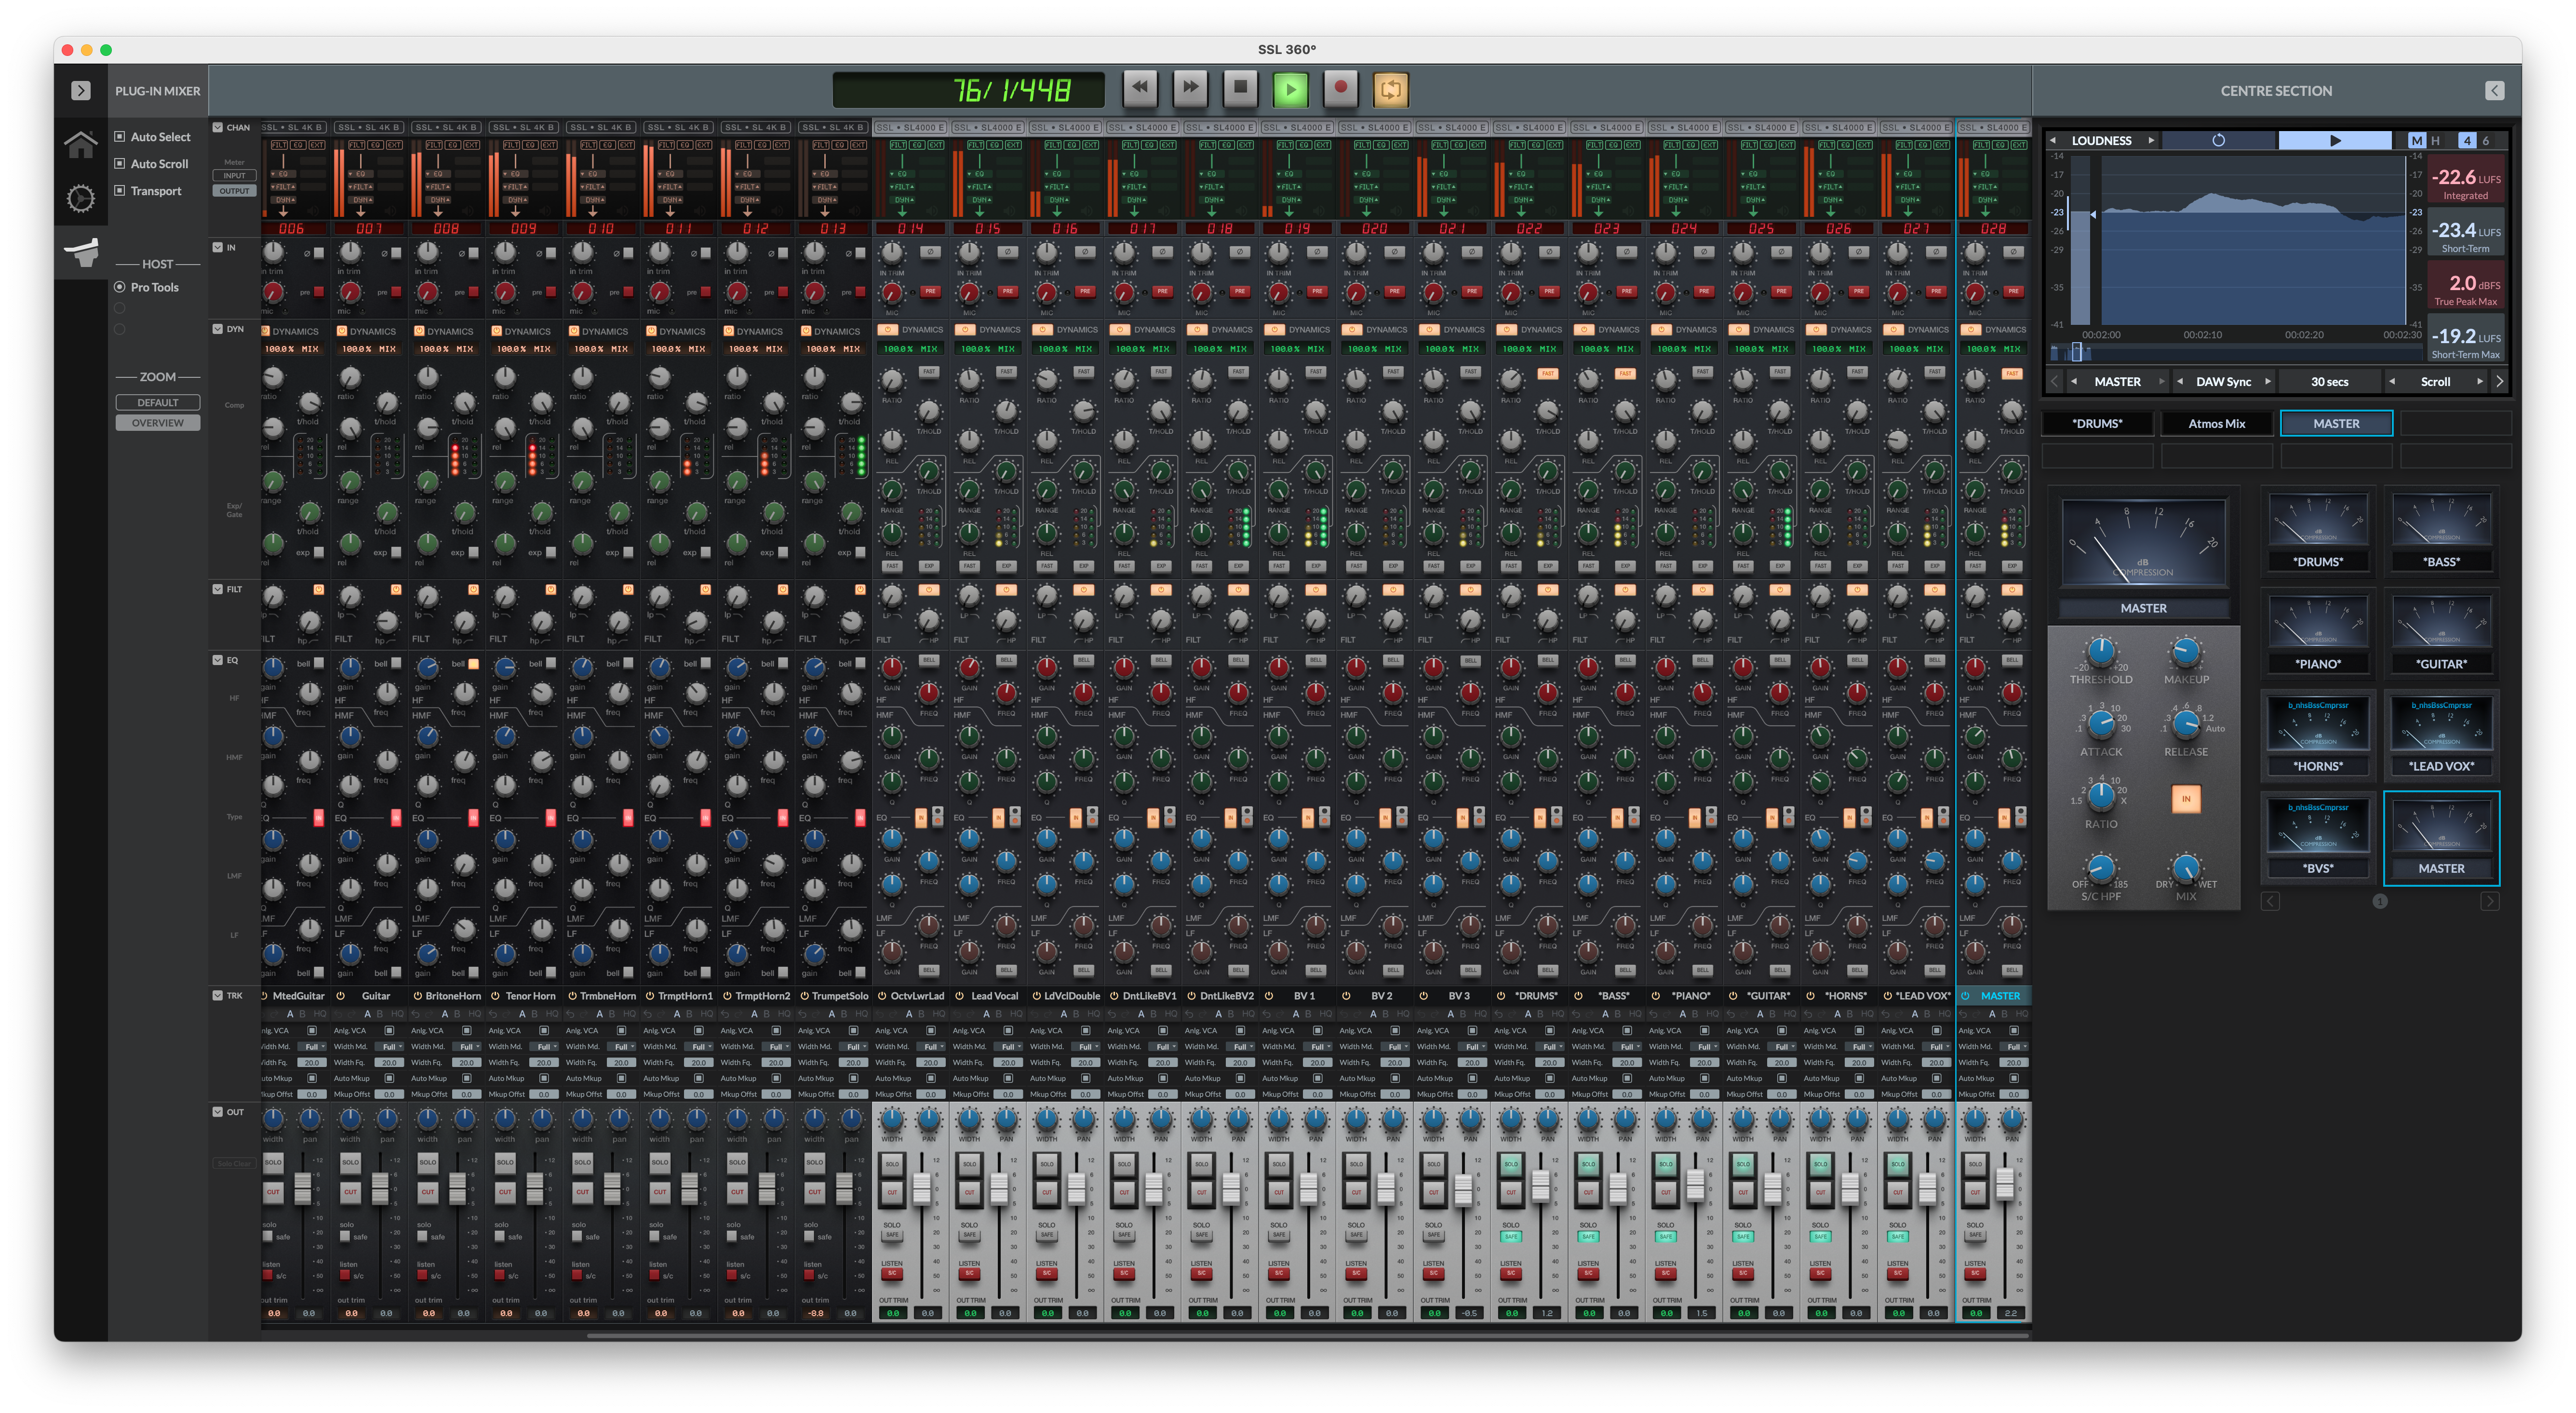Image resolution: width=2576 pixels, height=1413 pixels.
Task: Stop playback with the stop button
Action: click(x=1240, y=88)
